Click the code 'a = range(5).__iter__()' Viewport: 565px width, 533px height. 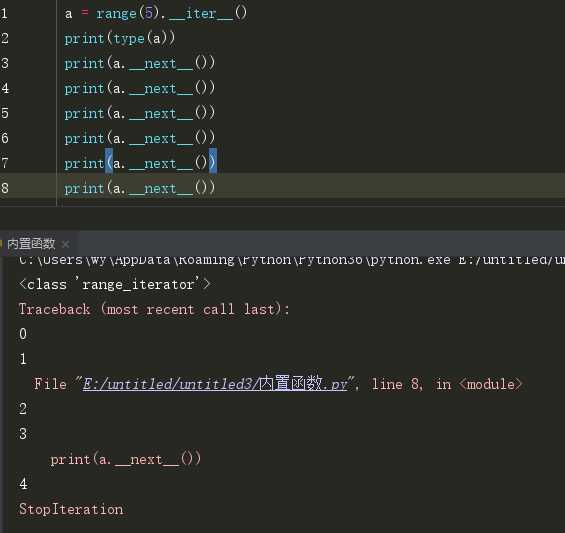(x=156, y=14)
